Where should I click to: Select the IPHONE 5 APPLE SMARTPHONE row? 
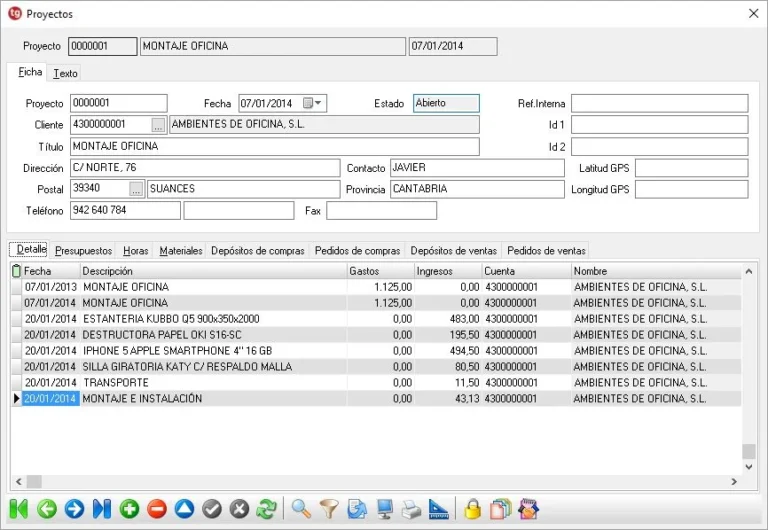pos(376,351)
